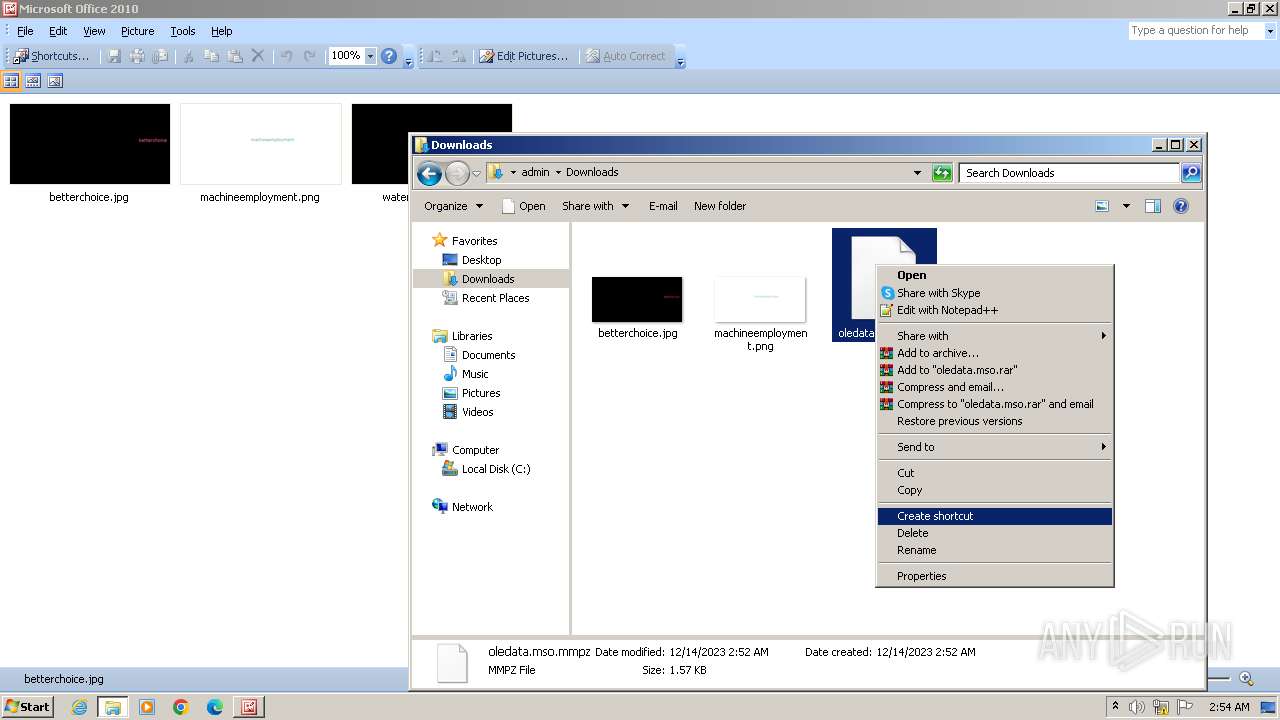
Task: Create a New folder
Action: coord(720,206)
